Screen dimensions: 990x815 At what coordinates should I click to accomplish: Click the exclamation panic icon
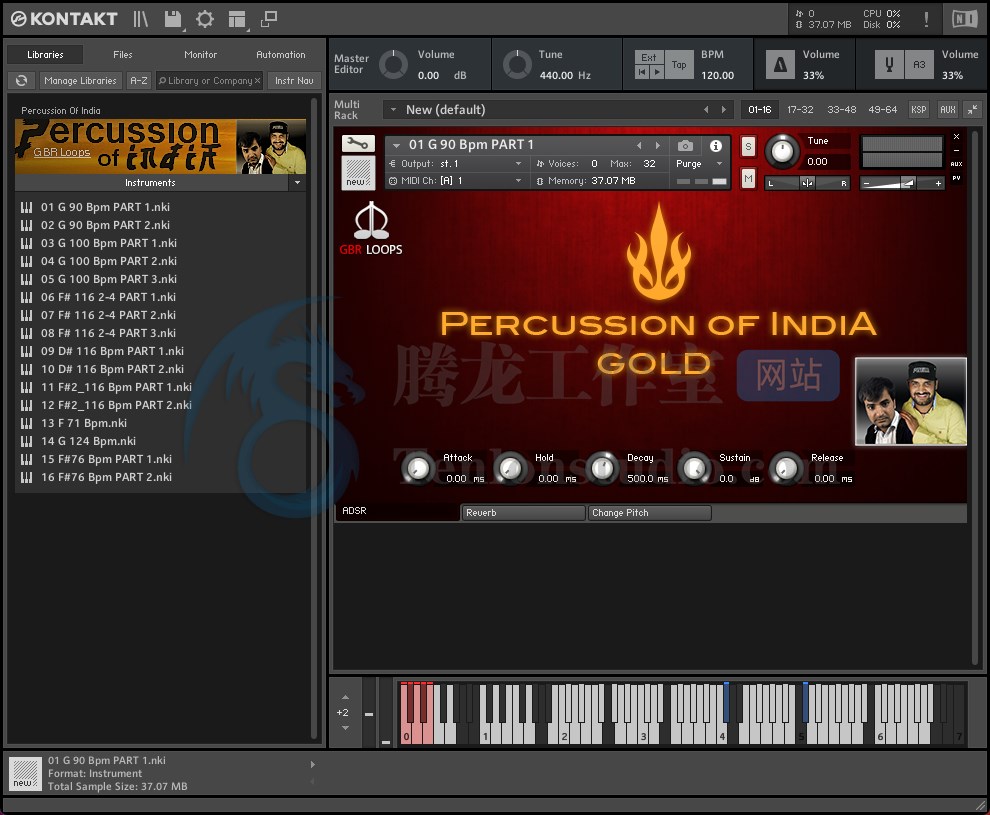926,19
